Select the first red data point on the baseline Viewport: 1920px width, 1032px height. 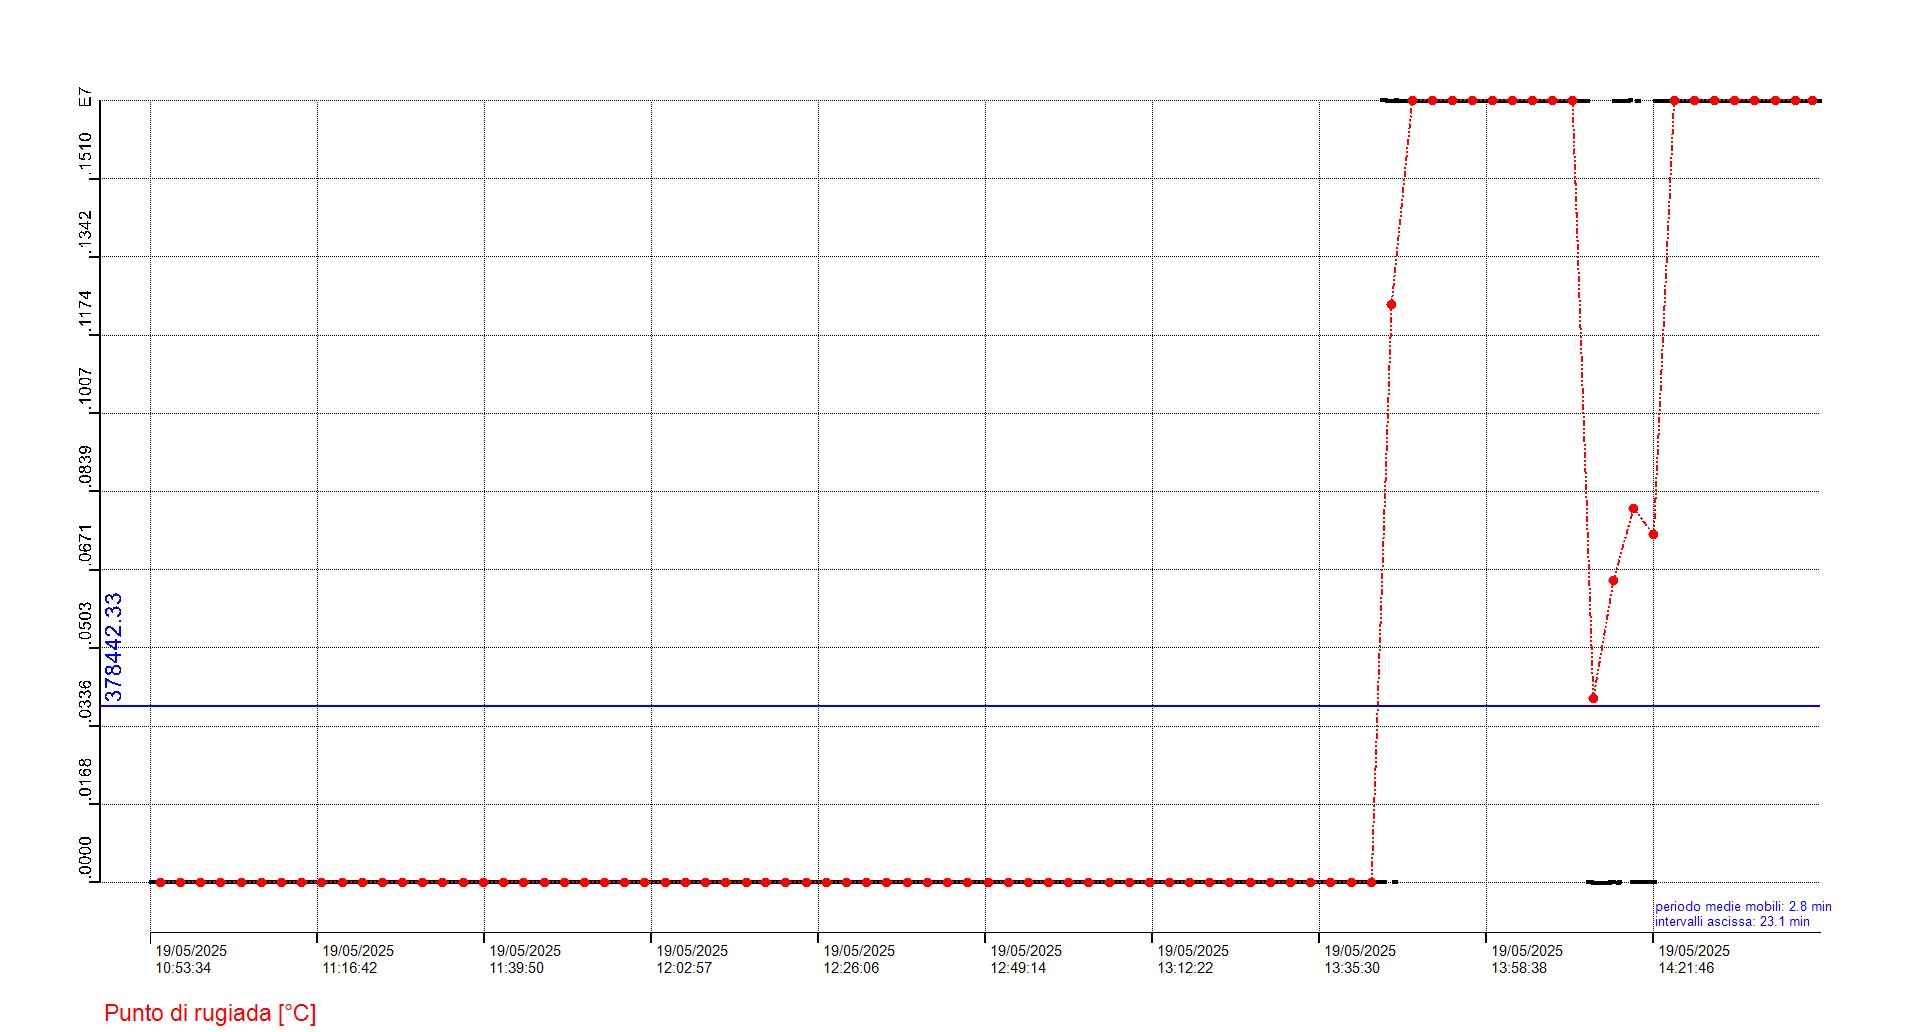click(x=160, y=882)
